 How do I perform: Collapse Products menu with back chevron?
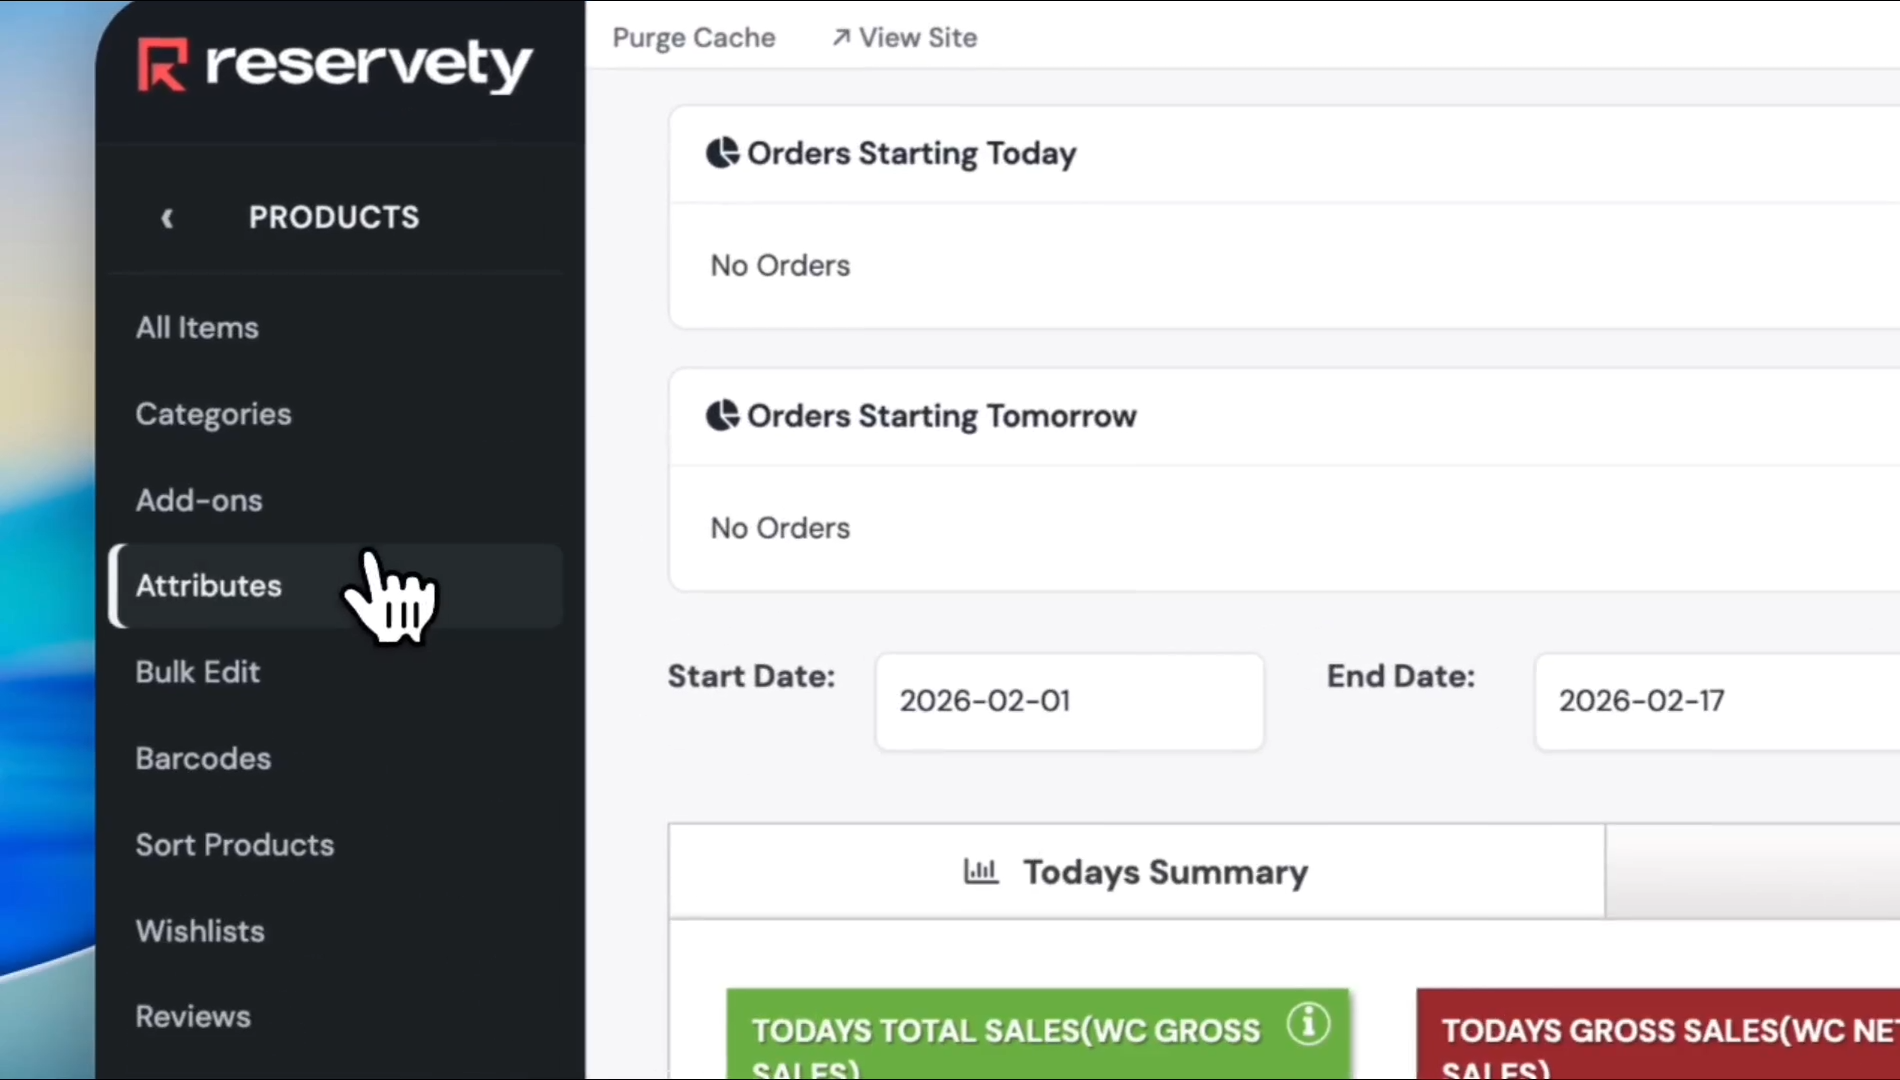click(x=167, y=218)
